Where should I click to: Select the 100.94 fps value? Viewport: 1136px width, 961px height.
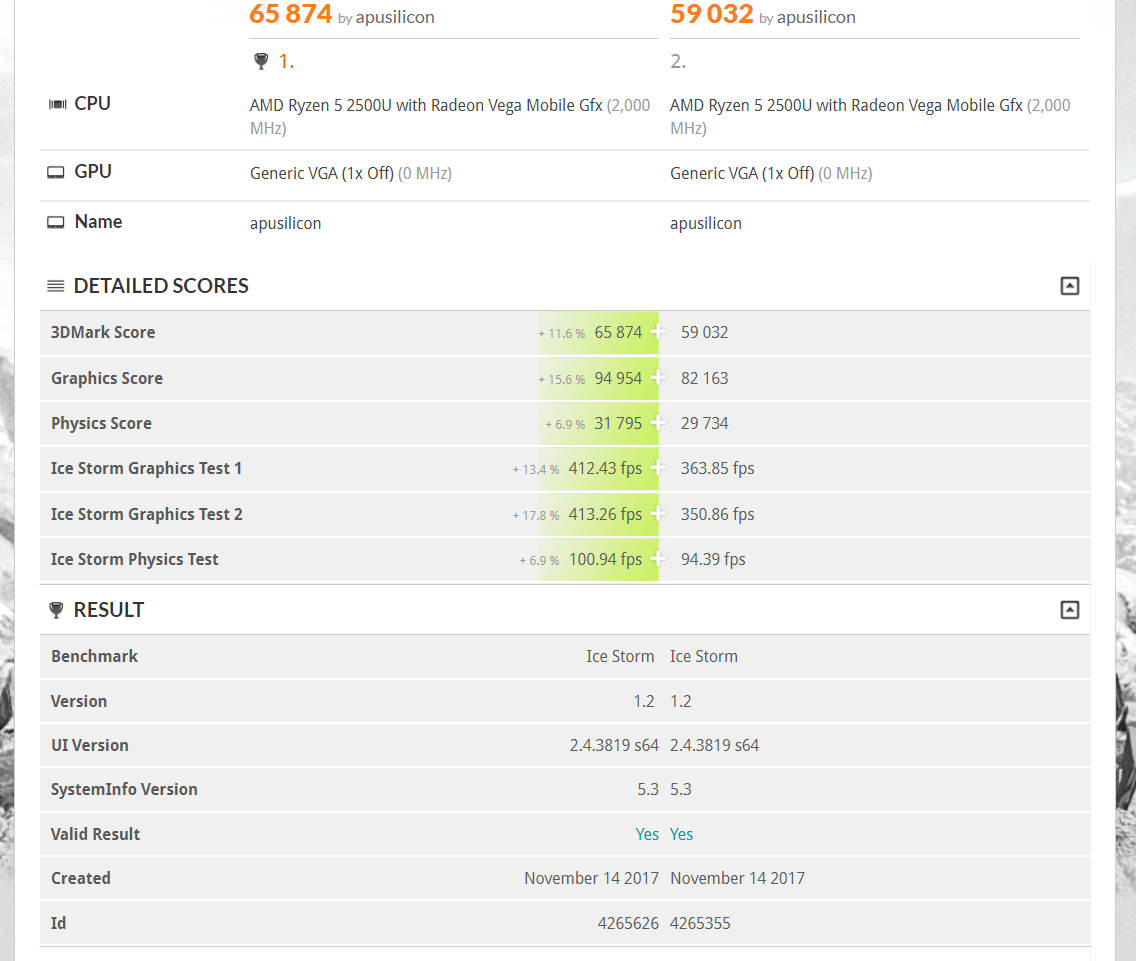(605, 559)
